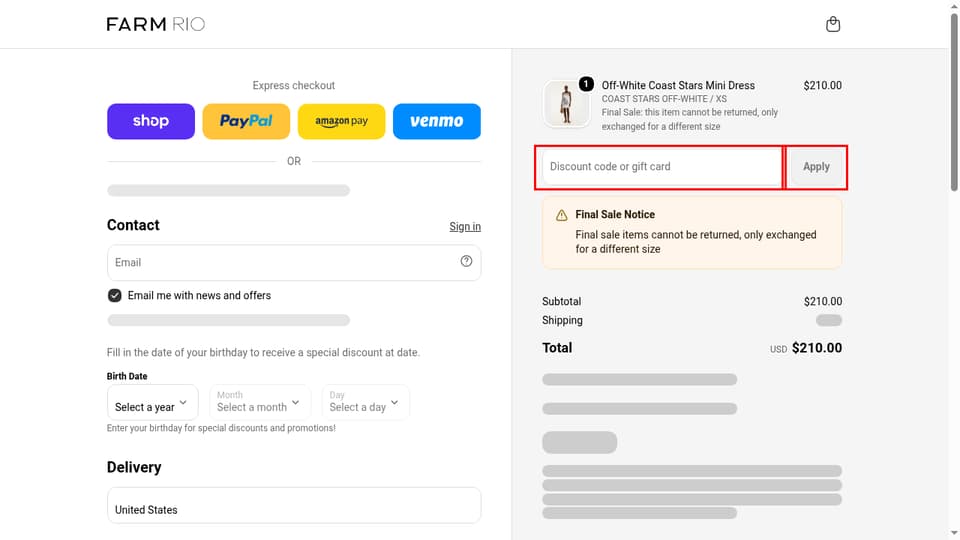The width and height of the screenshot is (960, 540).
Task: Pay with Amazon Pay
Action: click(342, 121)
